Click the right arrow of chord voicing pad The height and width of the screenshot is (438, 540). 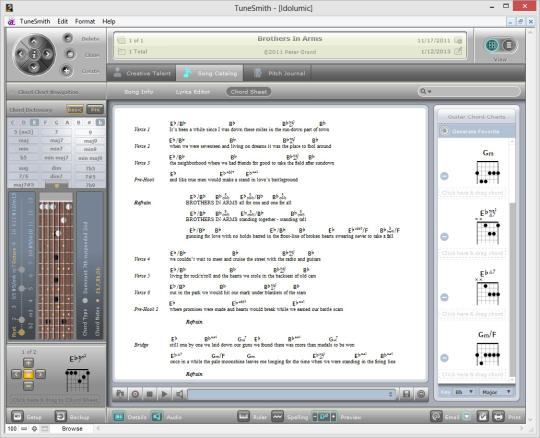(x=41, y=374)
